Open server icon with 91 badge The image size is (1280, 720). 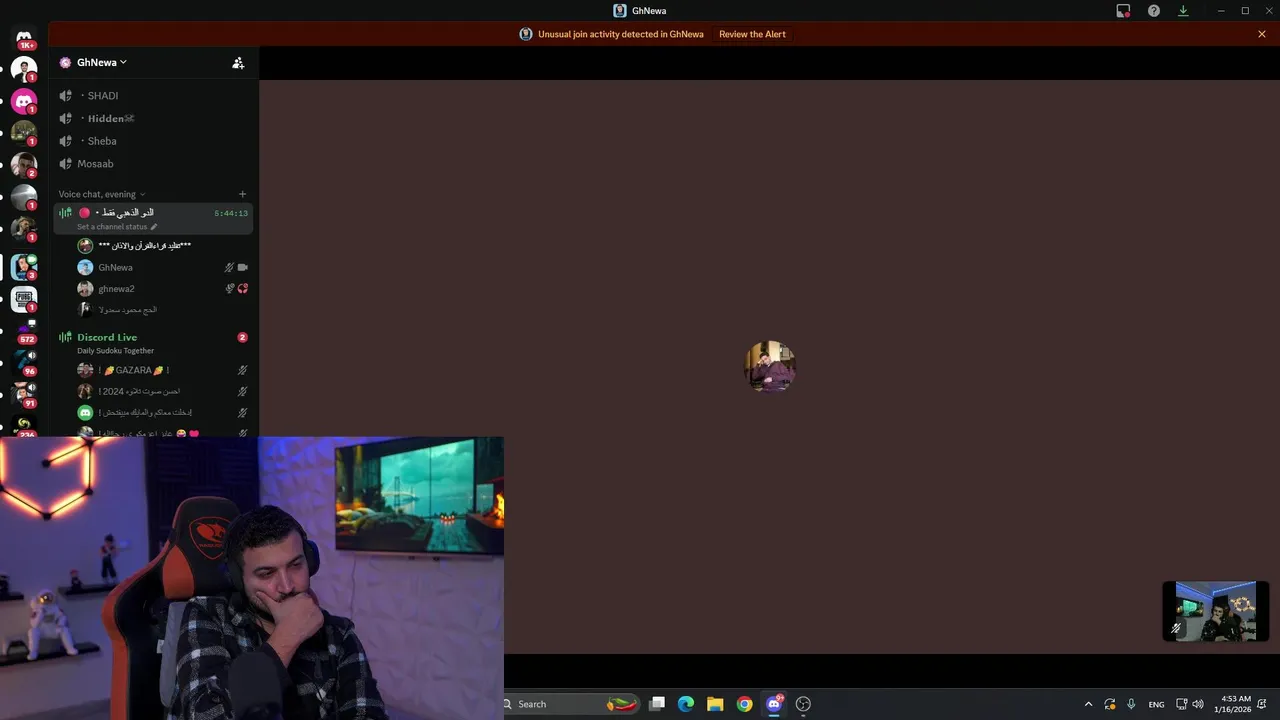point(26,395)
